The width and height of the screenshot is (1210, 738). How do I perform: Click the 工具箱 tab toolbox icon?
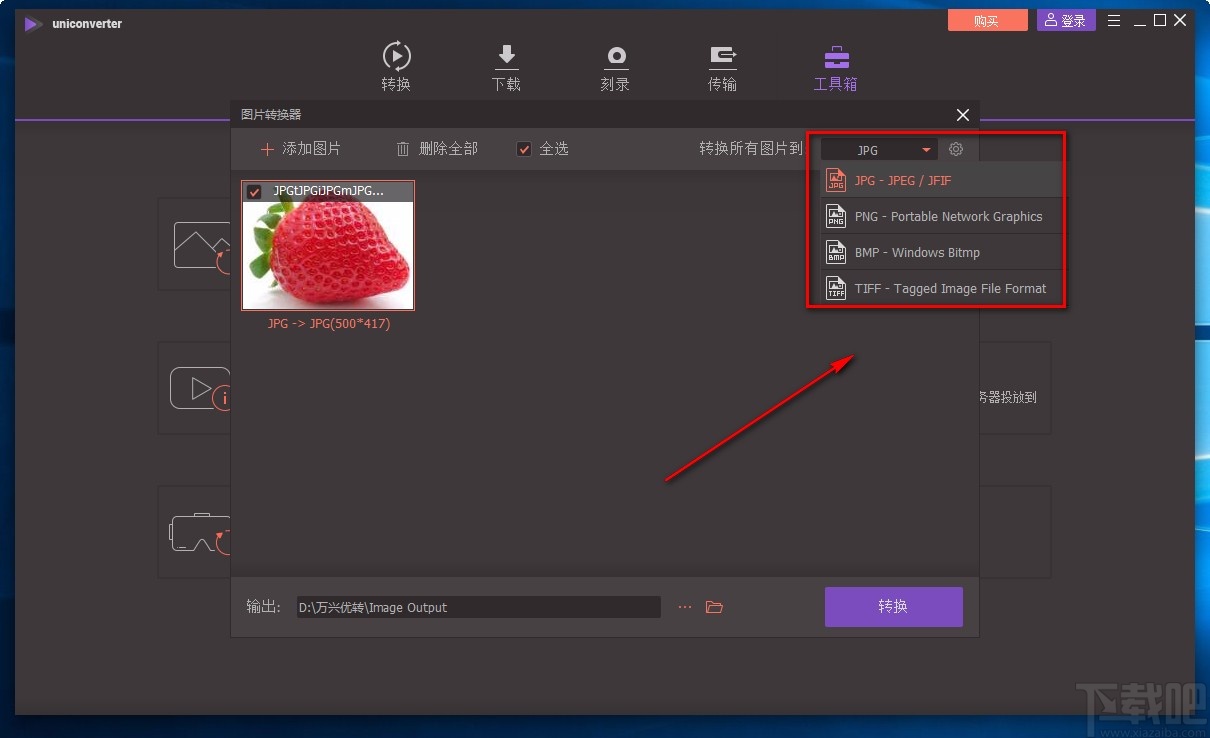[x=835, y=56]
